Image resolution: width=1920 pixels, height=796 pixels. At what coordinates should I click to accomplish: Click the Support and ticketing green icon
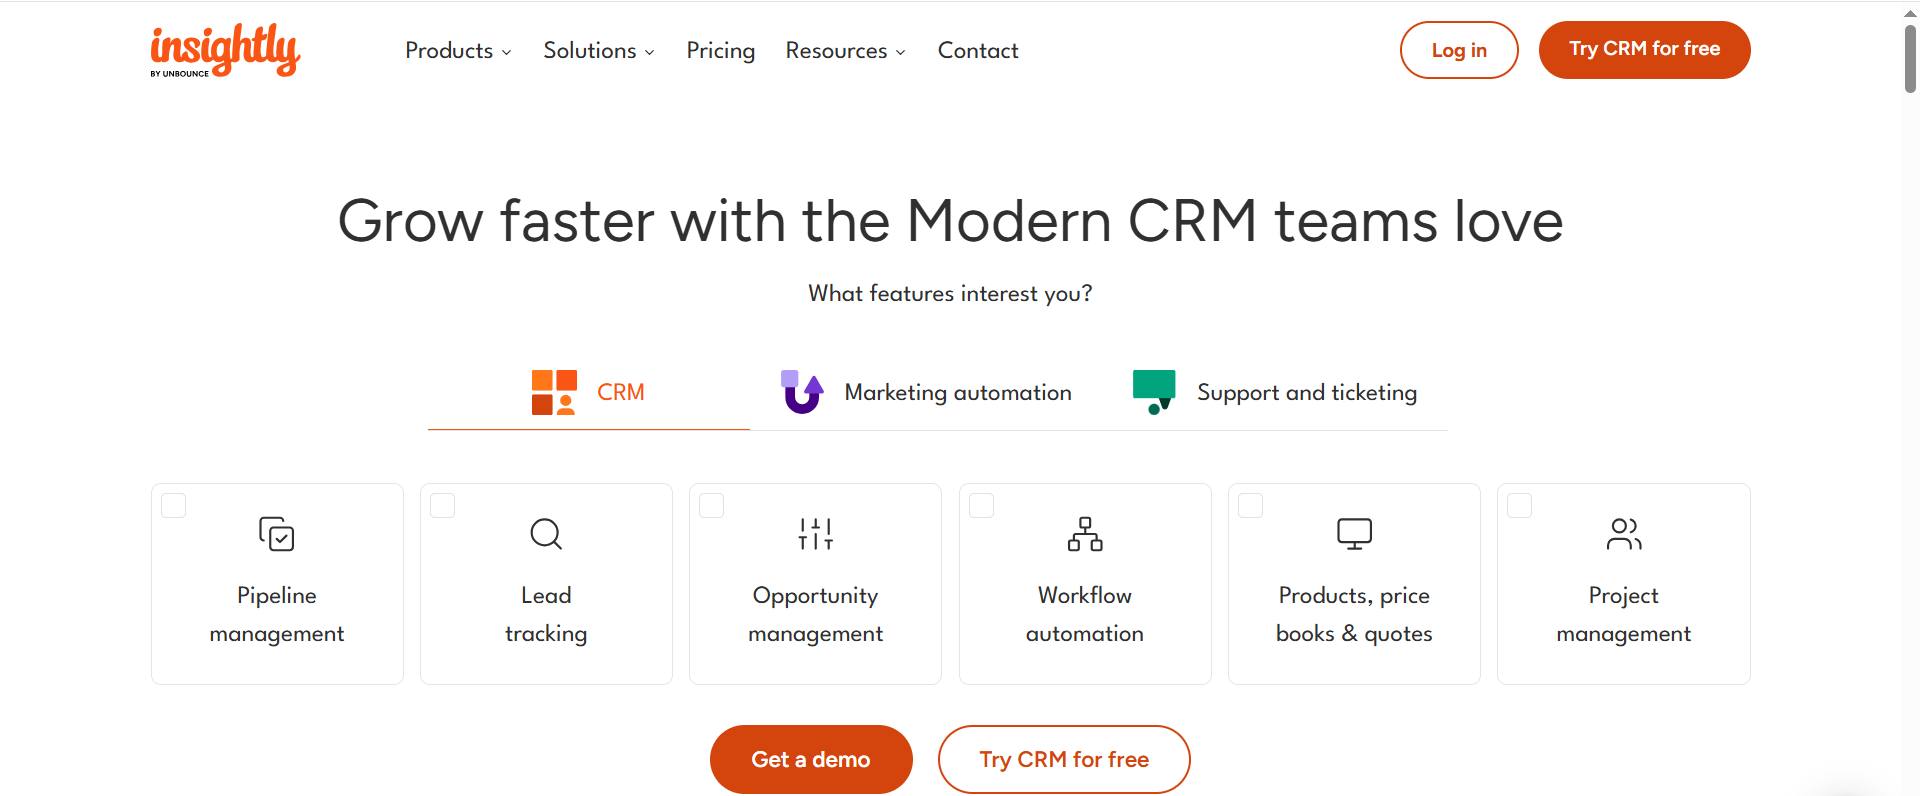[1154, 392]
